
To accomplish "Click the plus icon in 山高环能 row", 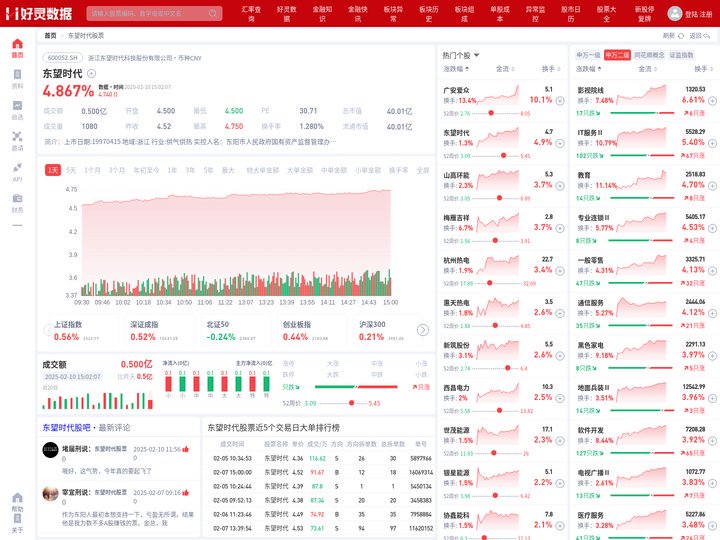I will pyautogui.click(x=560, y=186).
